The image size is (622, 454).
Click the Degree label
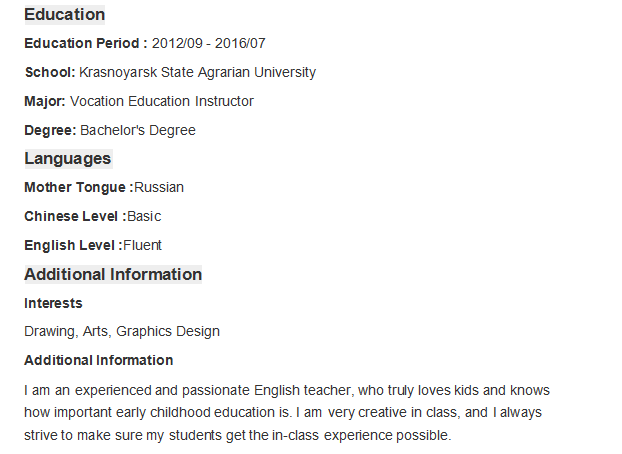pyautogui.click(x=50, y=131)
